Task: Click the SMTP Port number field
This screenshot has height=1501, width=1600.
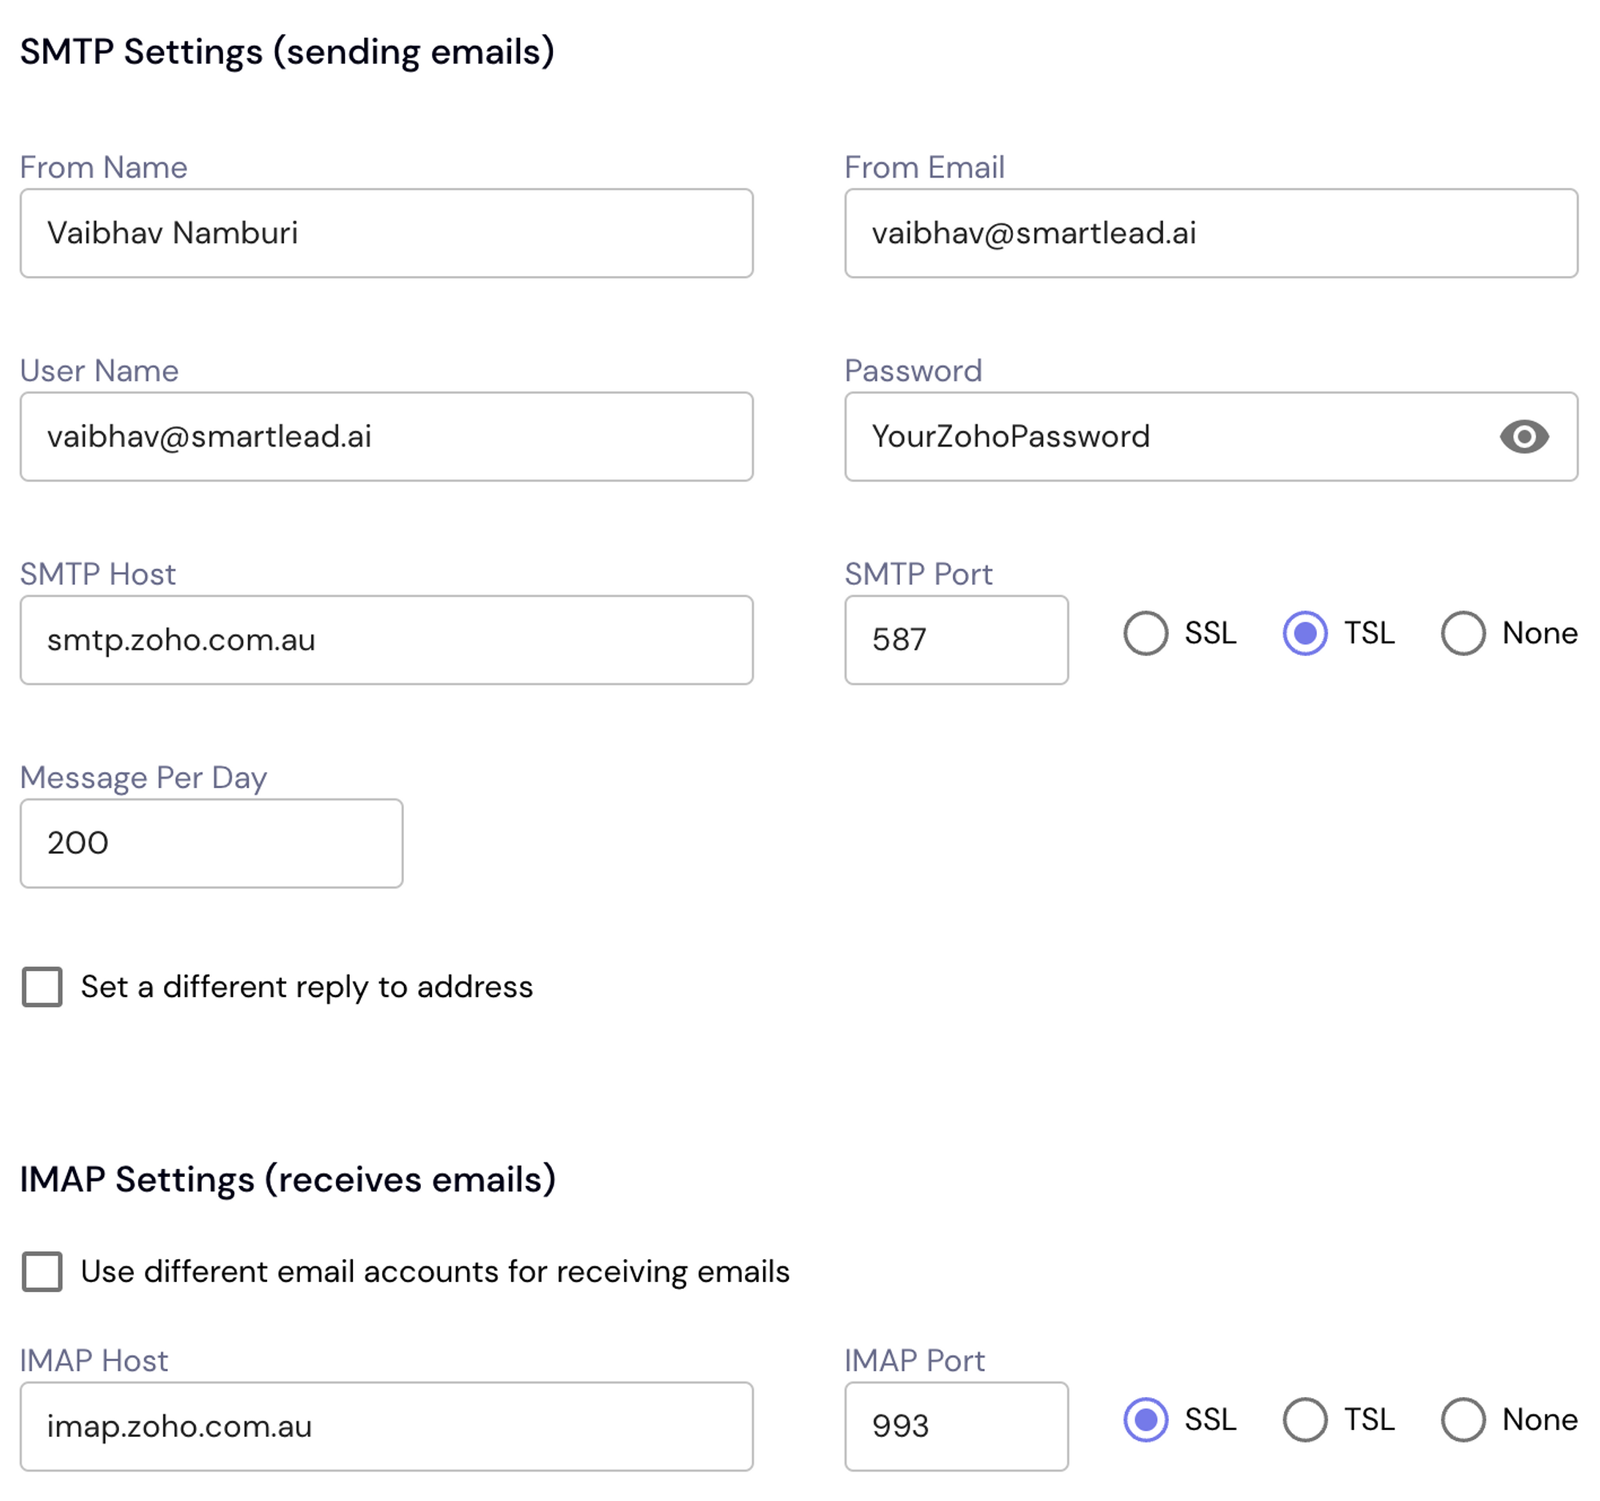Action: pos(955,640)
